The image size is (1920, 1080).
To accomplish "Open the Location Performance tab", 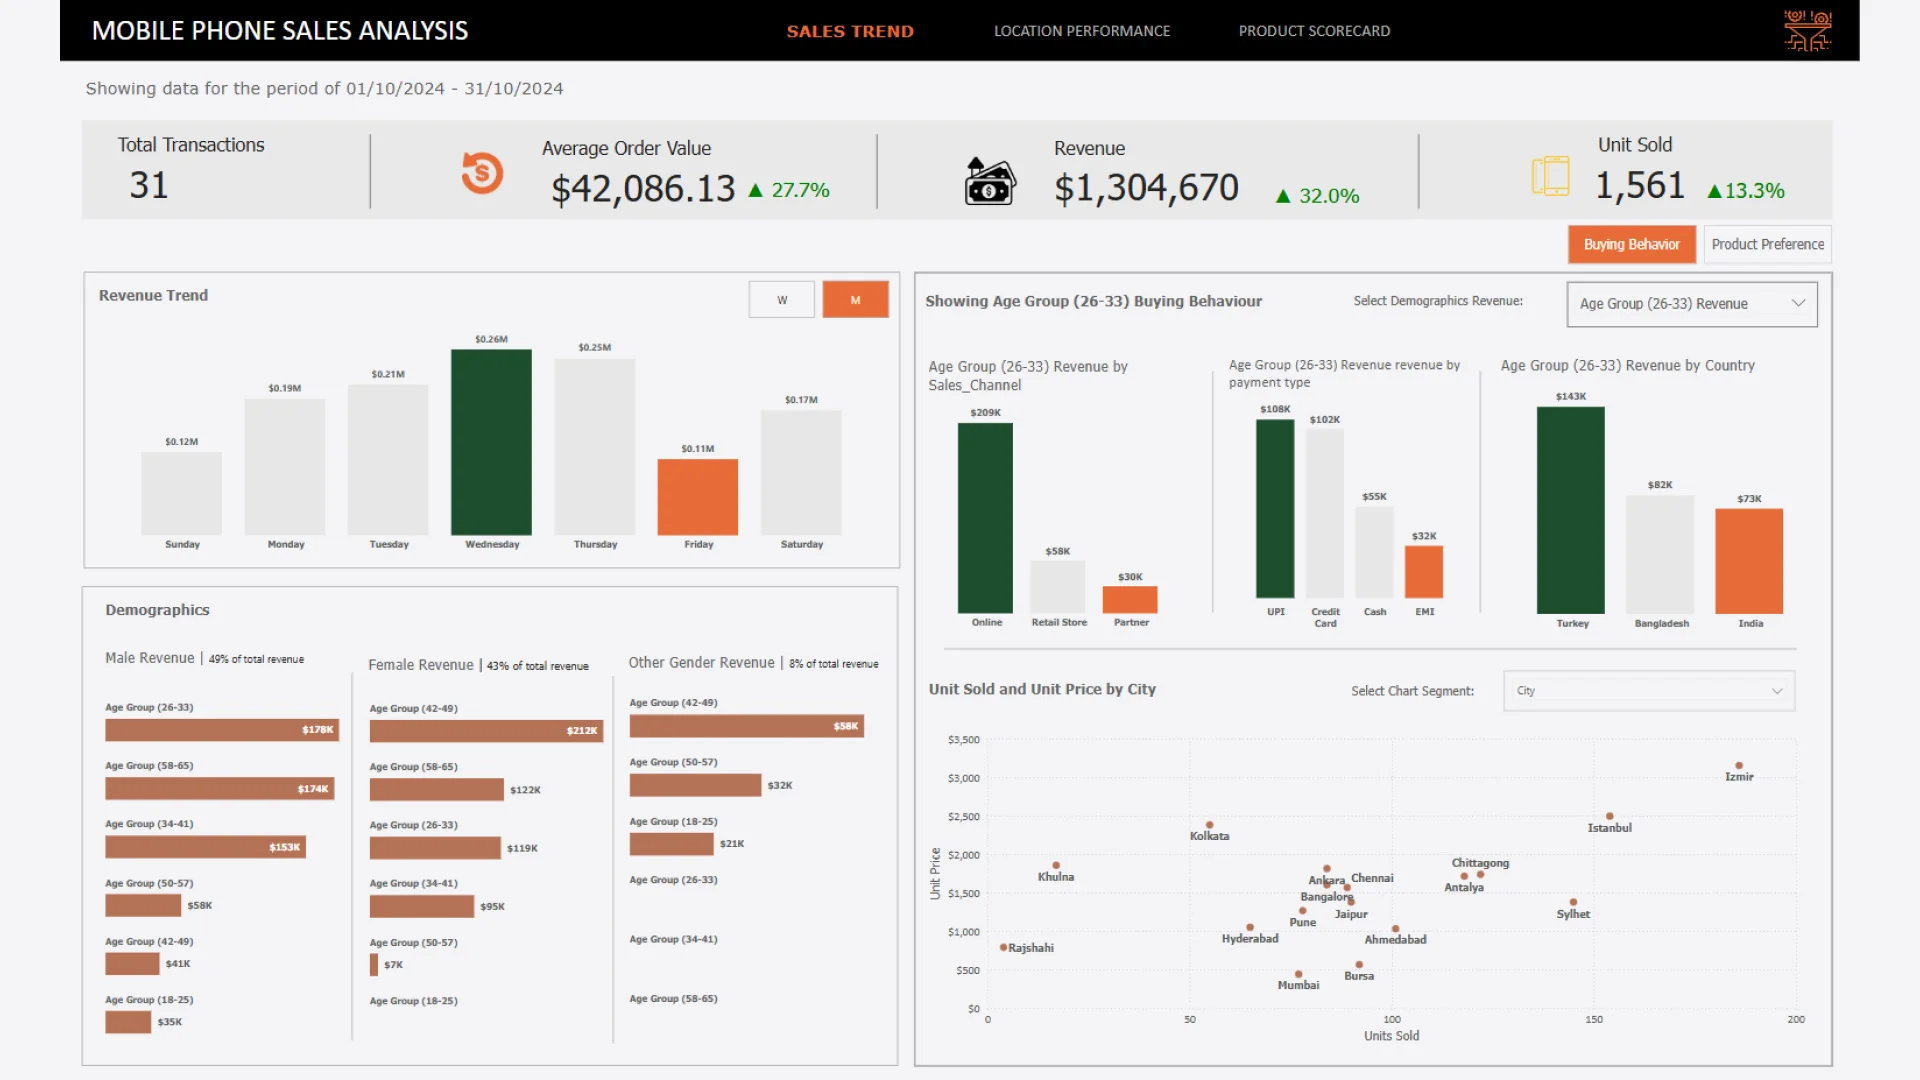I will pos(1081,31).
